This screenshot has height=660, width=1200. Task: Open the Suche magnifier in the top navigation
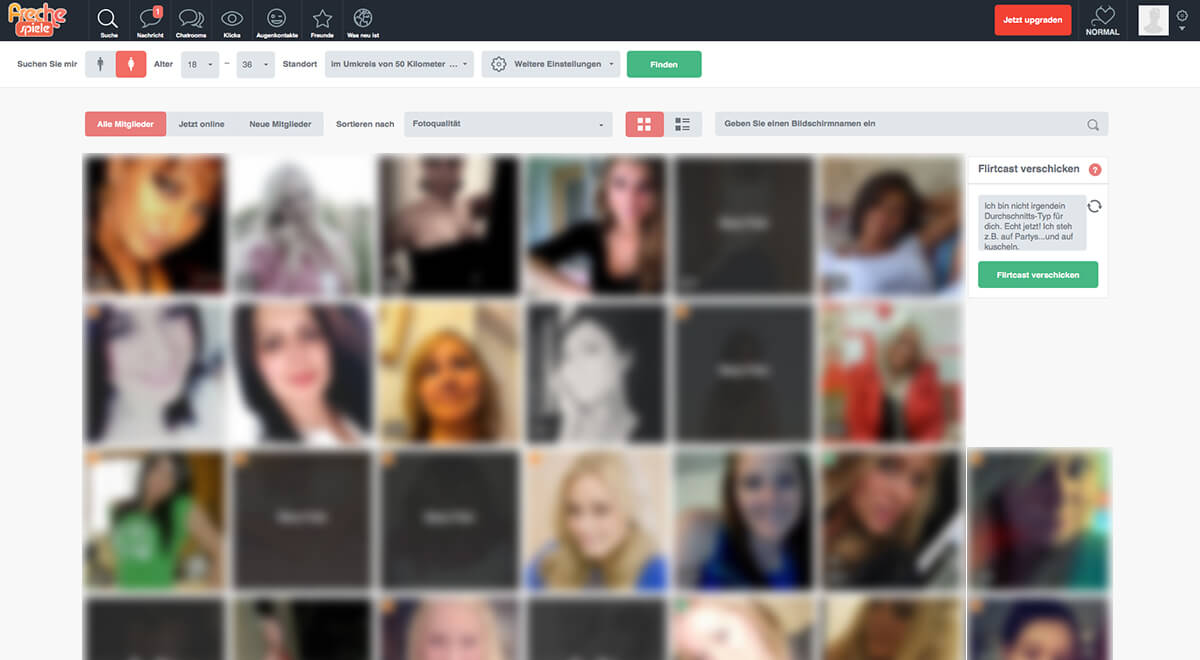(x=109, y=21)
